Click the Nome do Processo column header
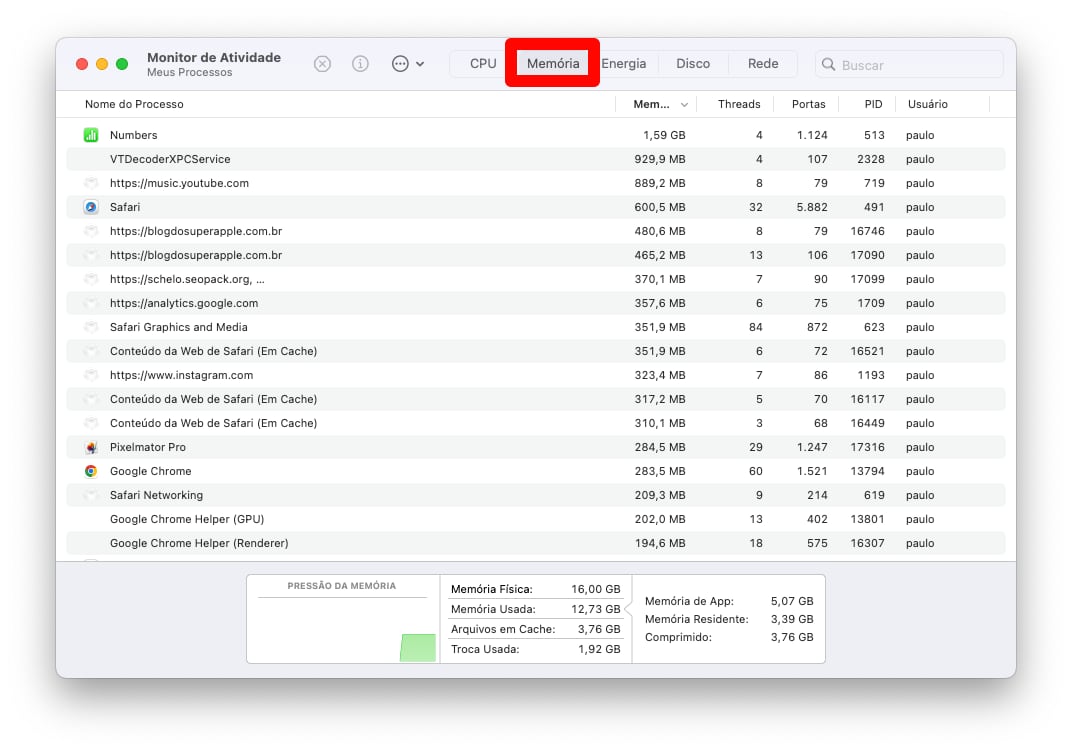The width and height of the screenshot is (1072, 752). (134, 104)
